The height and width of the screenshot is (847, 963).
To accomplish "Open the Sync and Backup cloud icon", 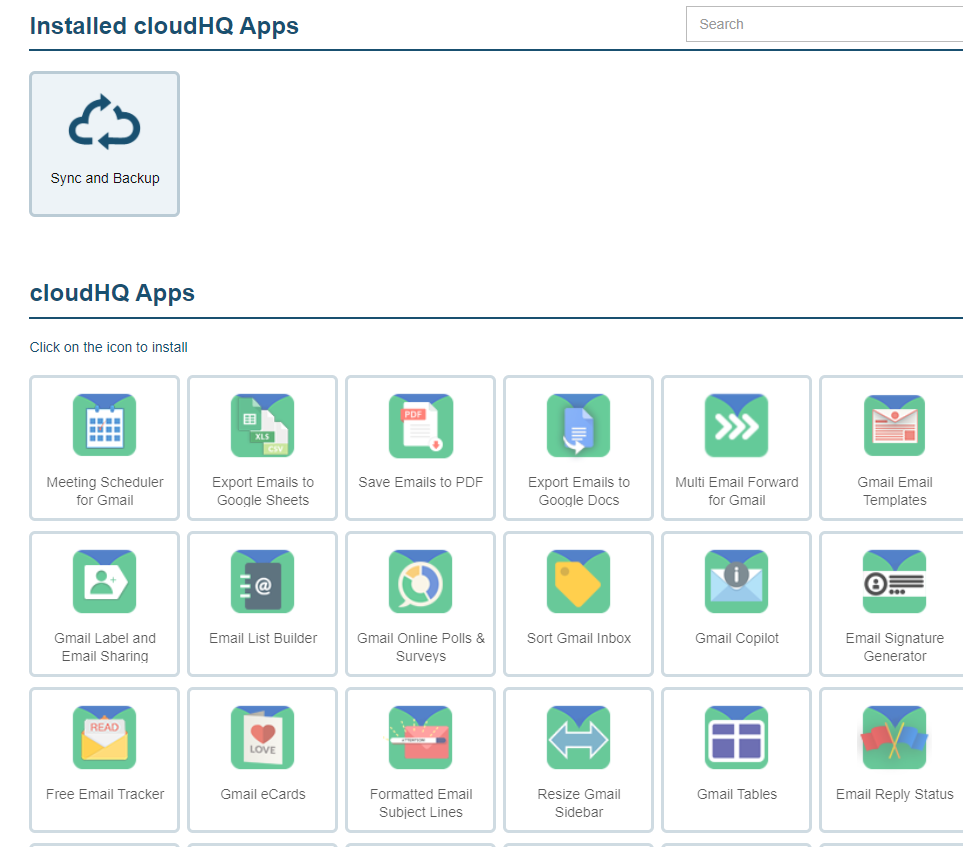I will [x=104, y=122].
